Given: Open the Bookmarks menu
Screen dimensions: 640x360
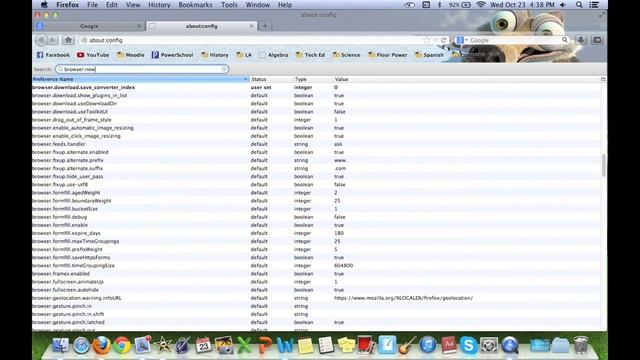Looking at the screenshot, I should point(195,5).
